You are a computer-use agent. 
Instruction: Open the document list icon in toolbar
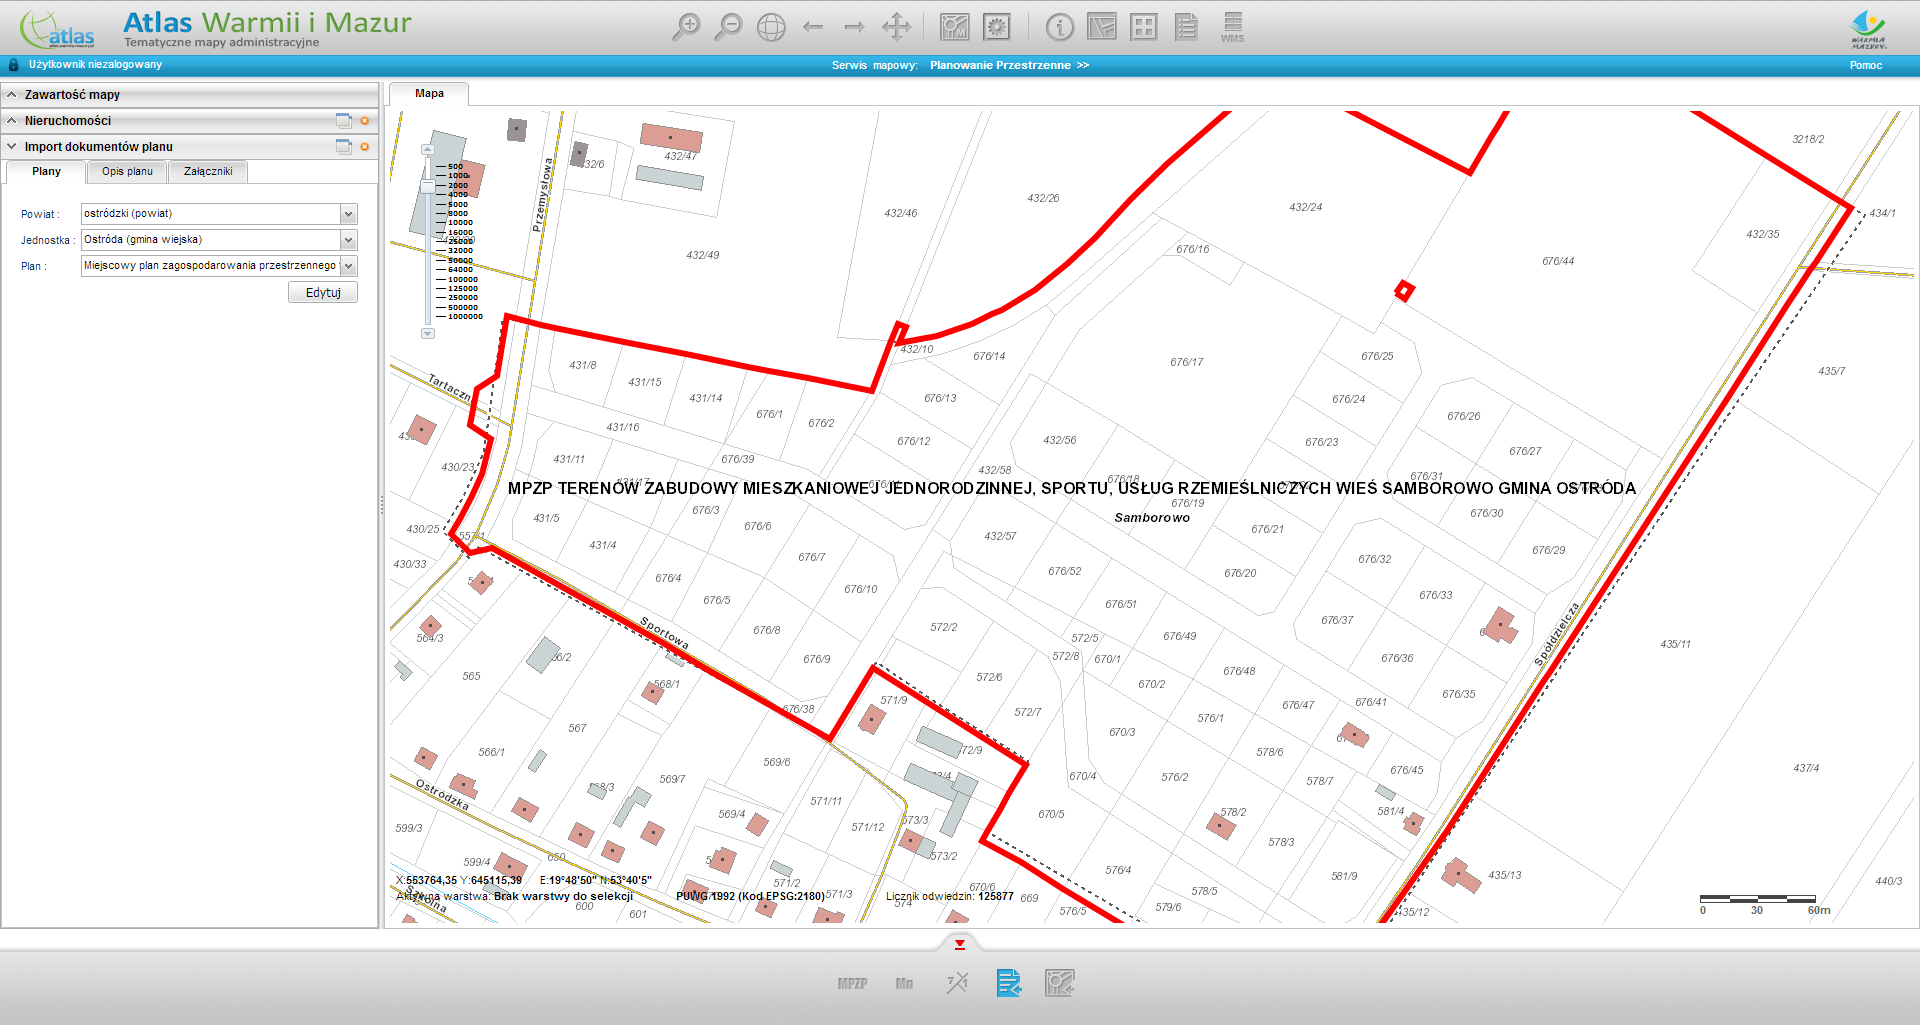(x=1186, y=27)
